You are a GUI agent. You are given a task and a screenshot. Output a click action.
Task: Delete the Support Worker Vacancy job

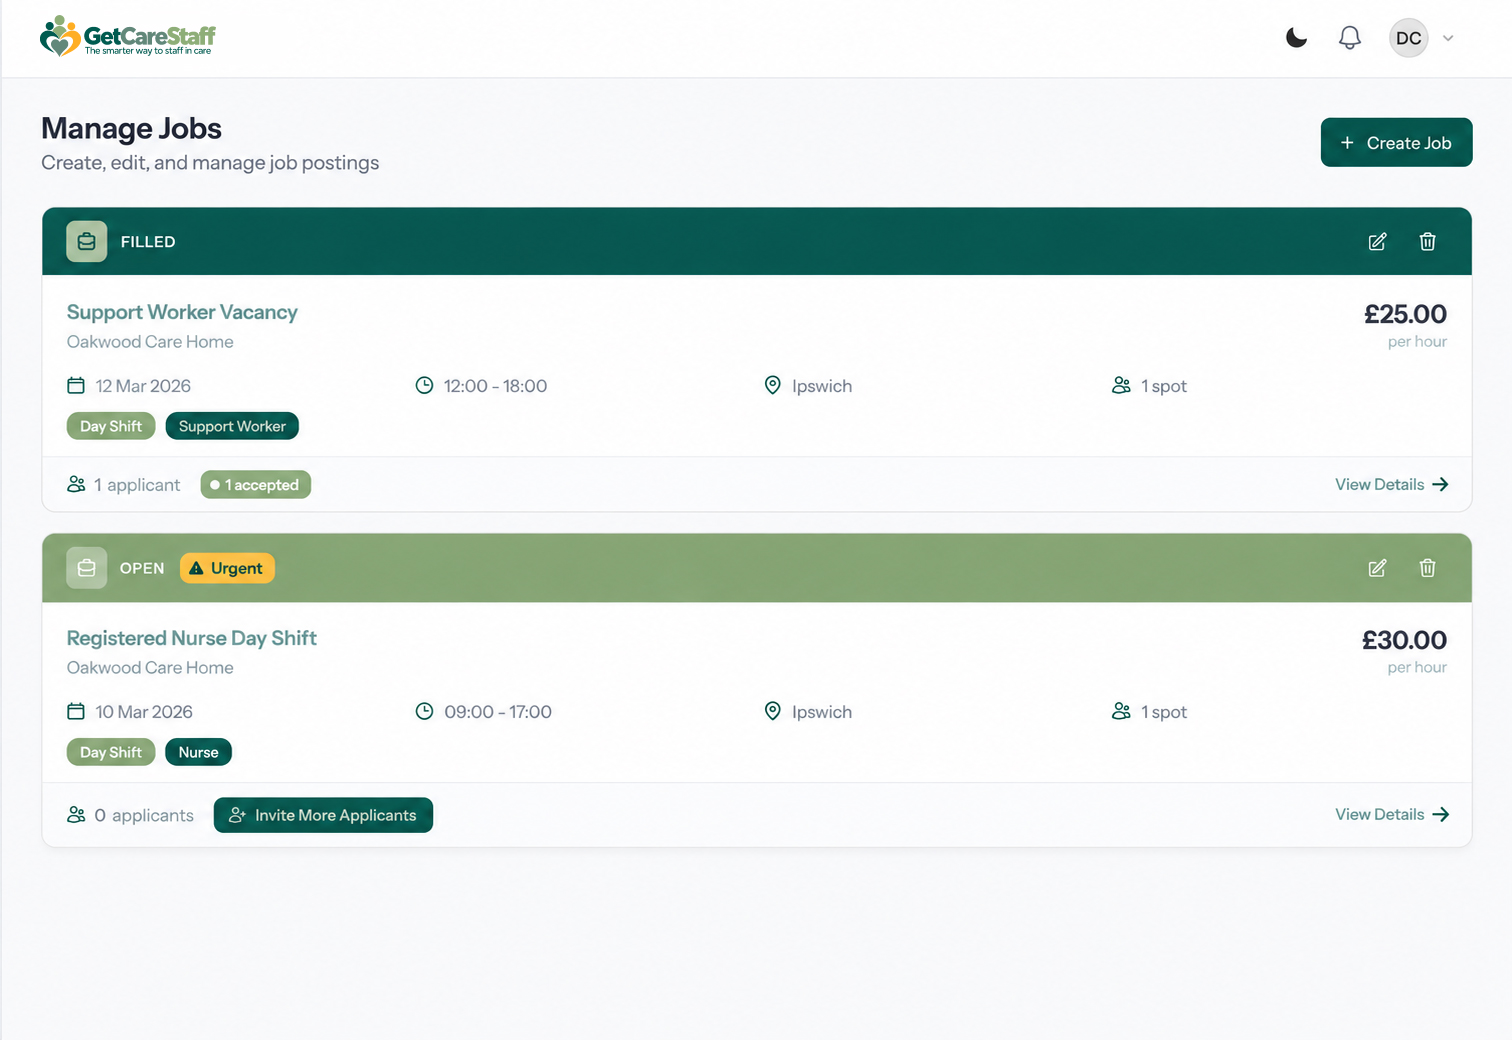click(1427, 241)
